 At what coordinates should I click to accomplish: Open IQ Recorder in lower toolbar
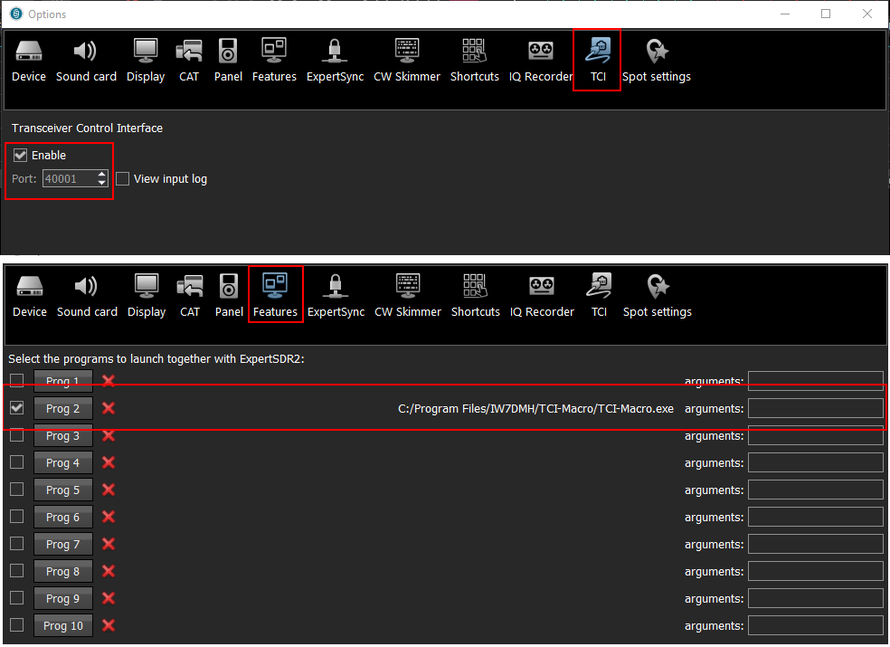(542, 296)
